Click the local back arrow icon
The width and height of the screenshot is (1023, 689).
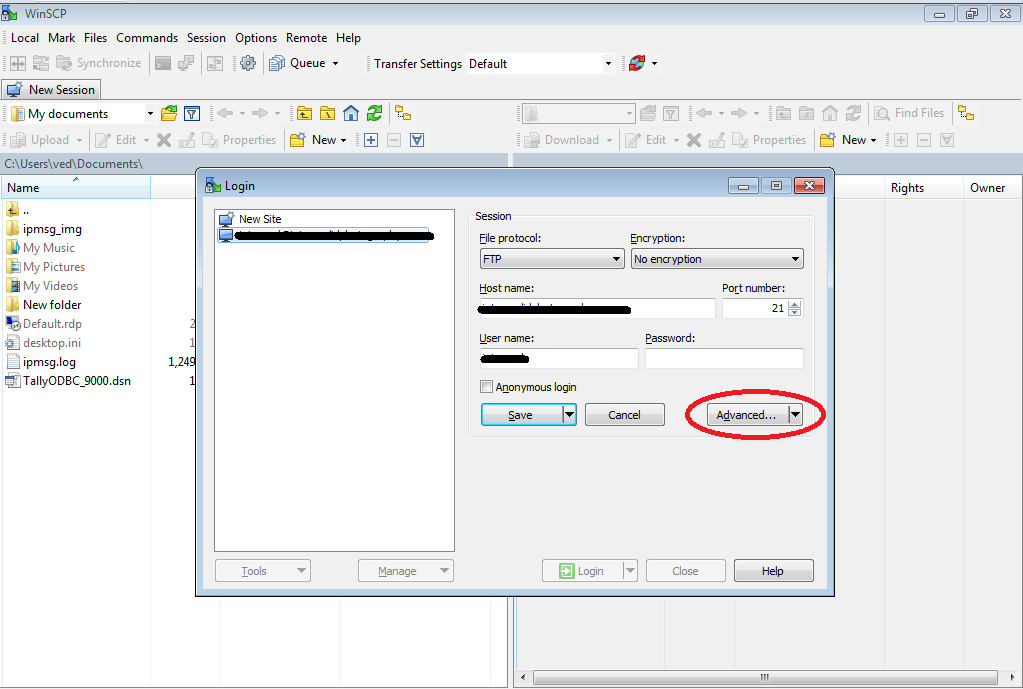coord(225,114)
